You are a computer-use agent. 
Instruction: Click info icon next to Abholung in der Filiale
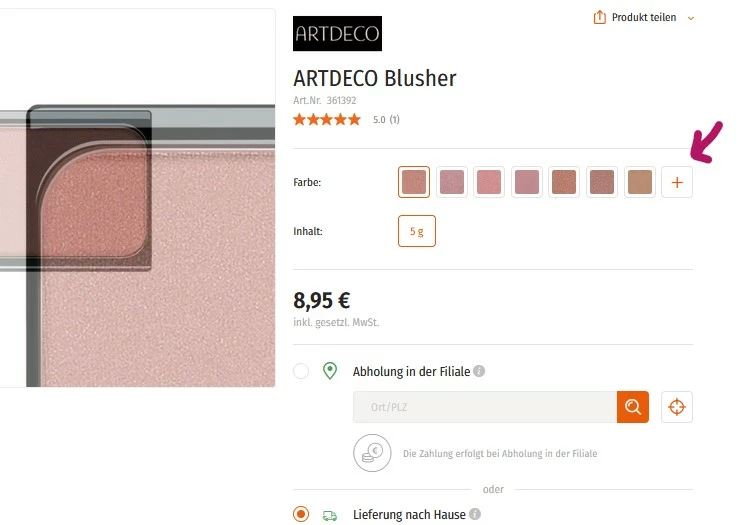[x=479, y=371]
